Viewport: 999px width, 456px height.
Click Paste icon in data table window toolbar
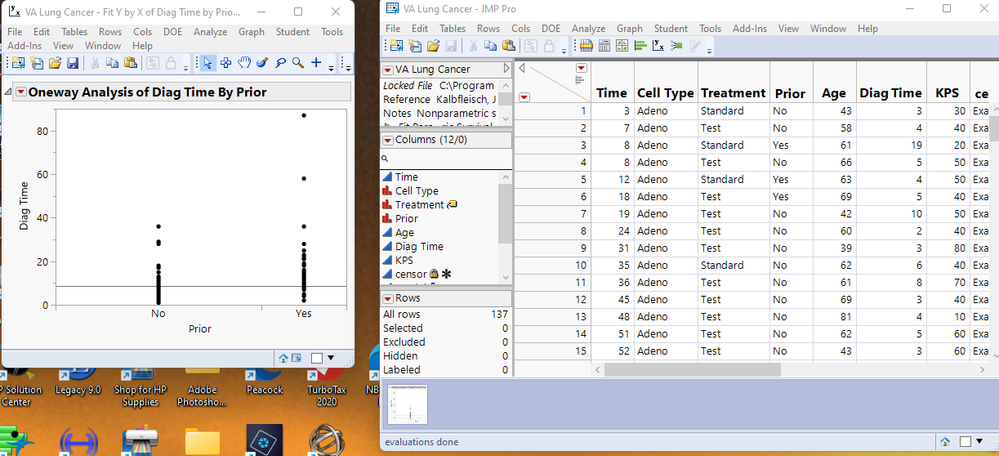tap(508, 46)
